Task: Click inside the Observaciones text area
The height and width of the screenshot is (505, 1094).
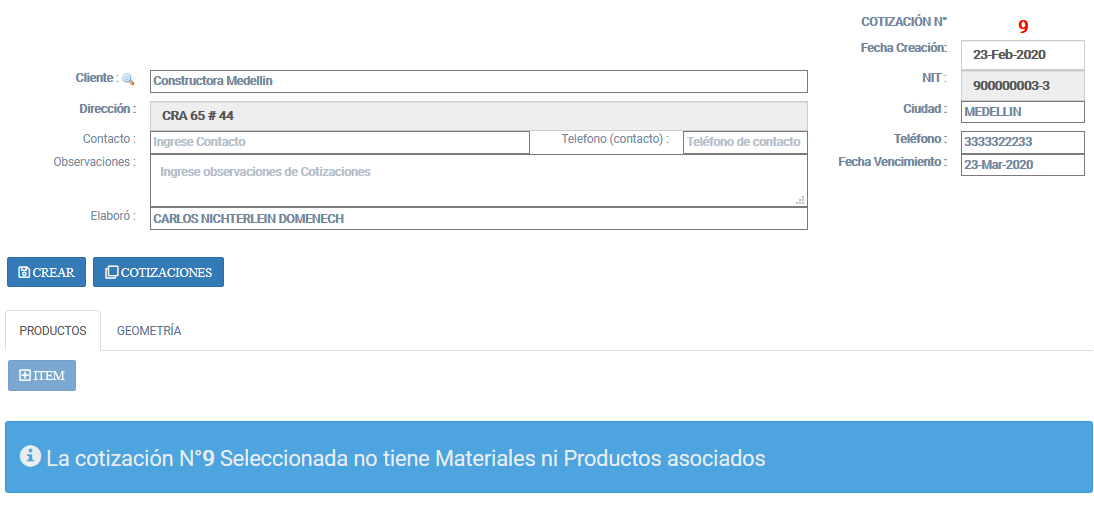Action: (478, 180)
